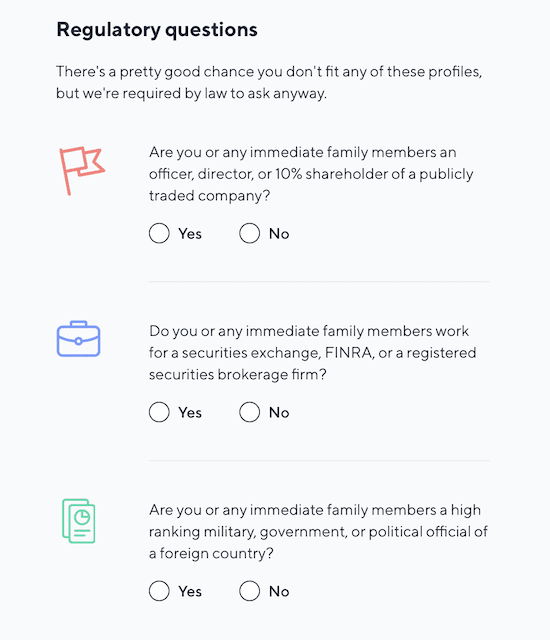Click the 'Yes' text label under shareholder question

[x=190, y=234]
